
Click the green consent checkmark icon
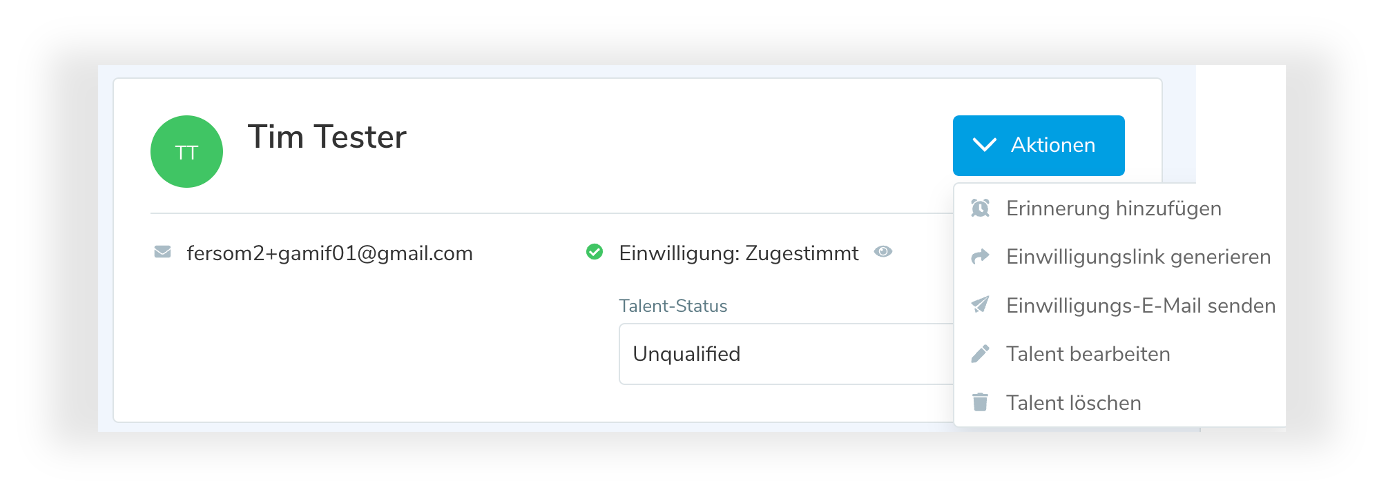click(594, 253)
